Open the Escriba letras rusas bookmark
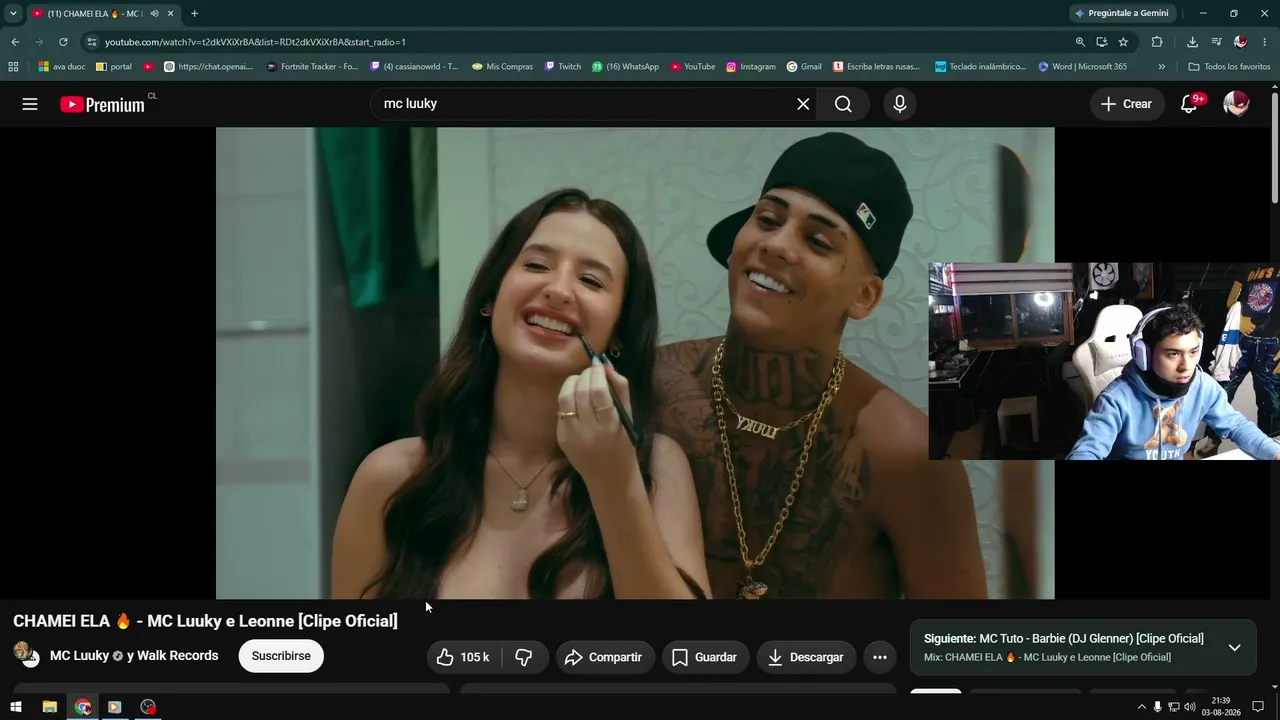The image size is (1280, 720). [876, 67]
